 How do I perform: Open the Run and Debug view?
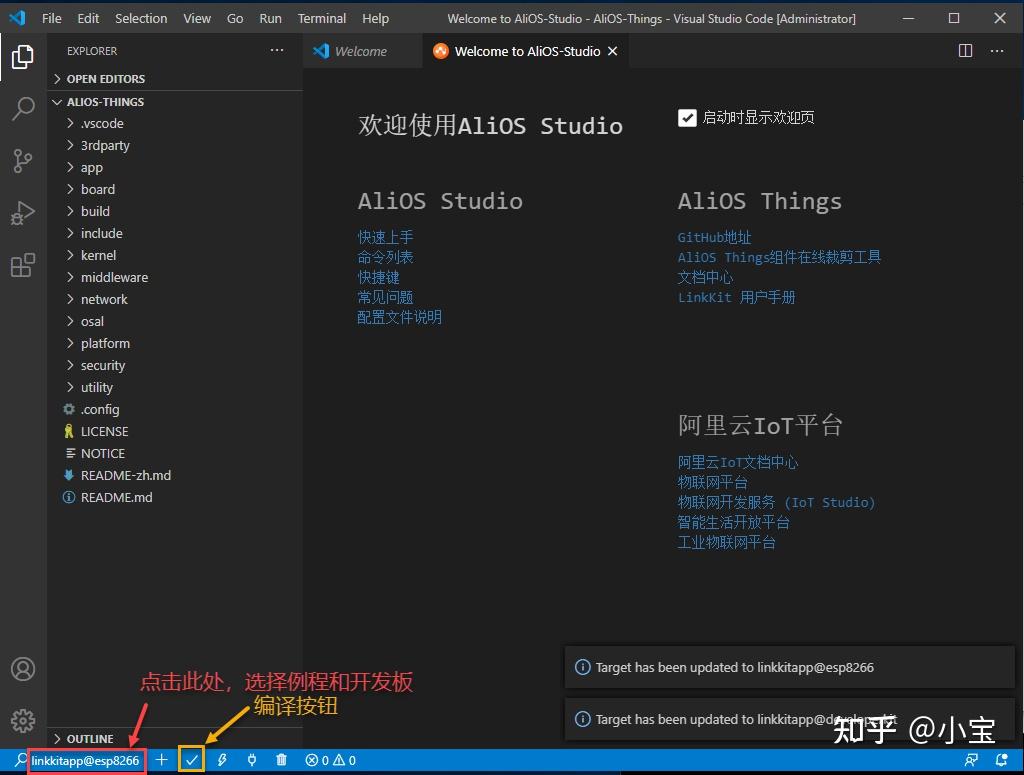point(22,213)
